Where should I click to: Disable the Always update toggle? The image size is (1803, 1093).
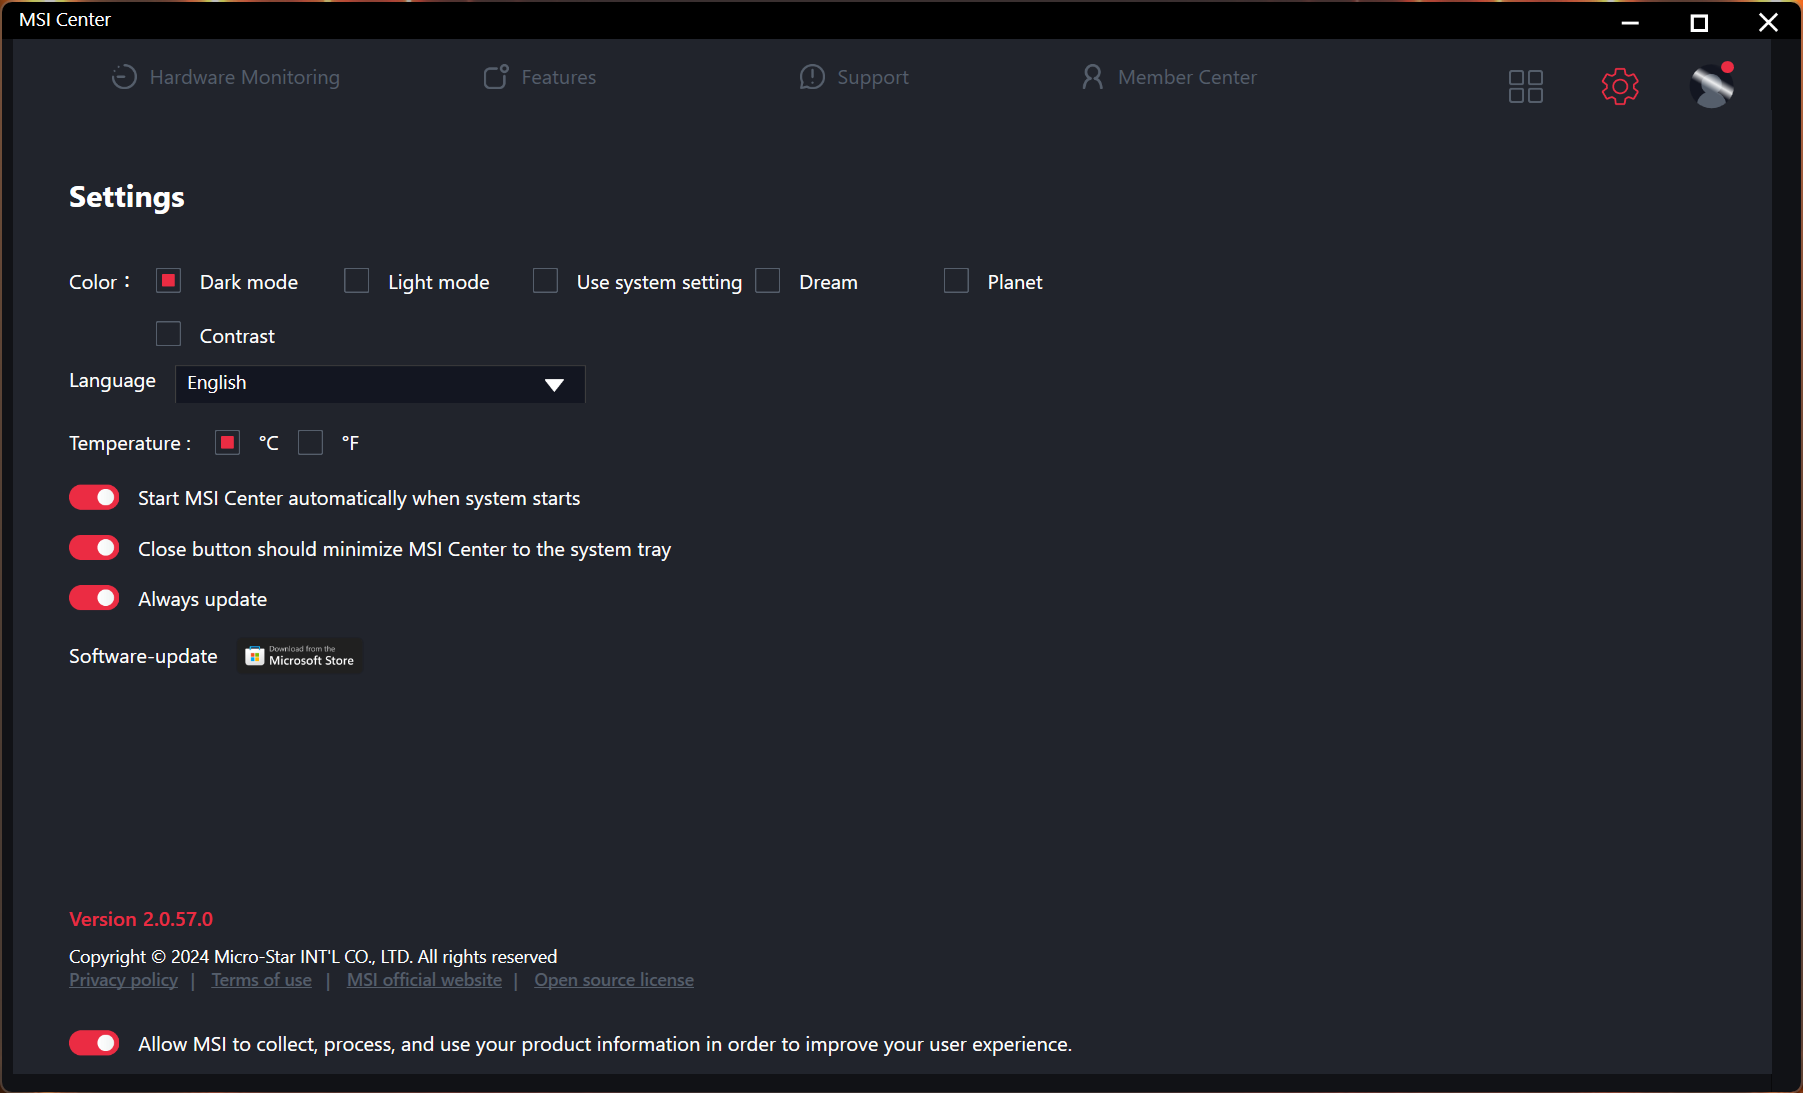tap(94, 598)
